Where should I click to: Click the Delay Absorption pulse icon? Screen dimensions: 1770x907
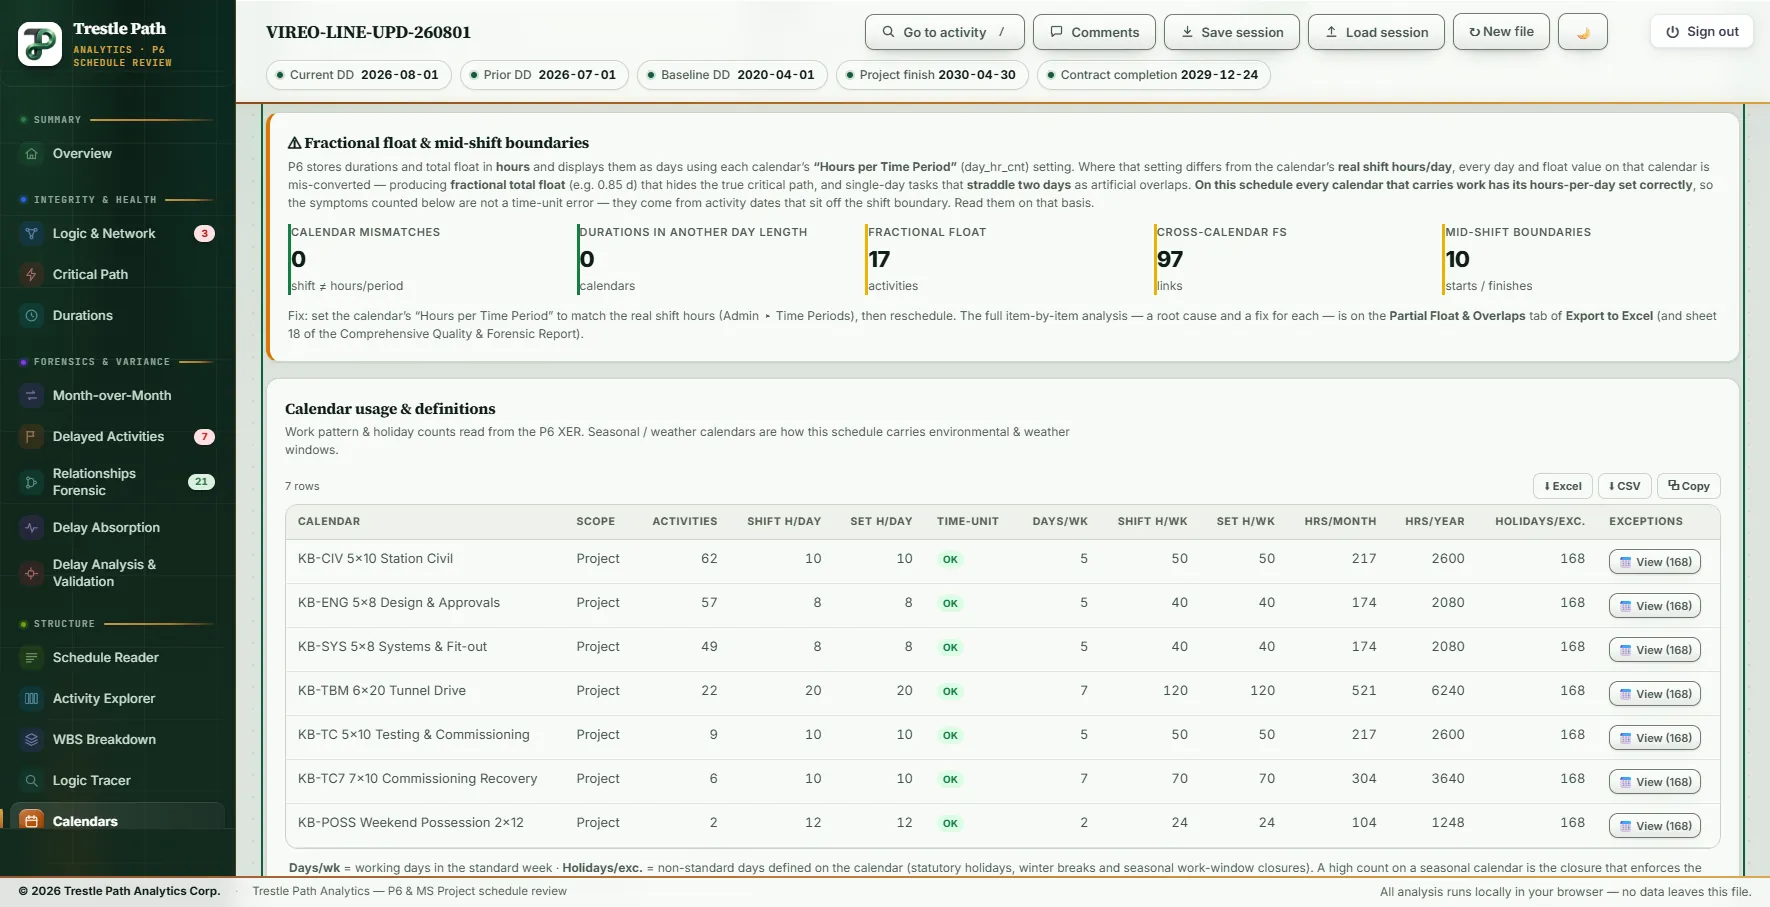click(31, 528)
